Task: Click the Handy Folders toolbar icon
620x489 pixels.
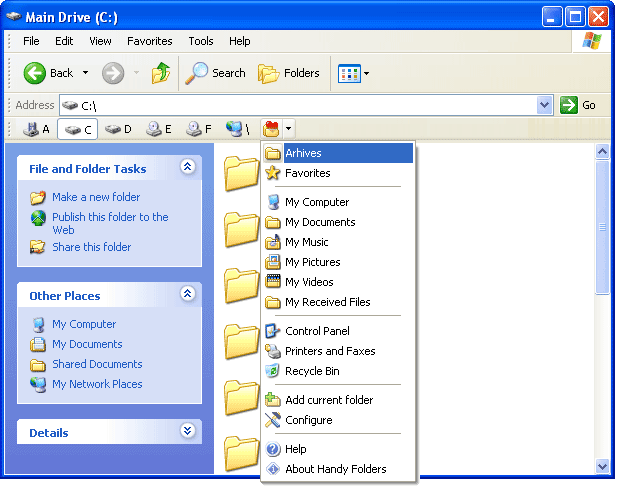Action: (x=271, y=129)
